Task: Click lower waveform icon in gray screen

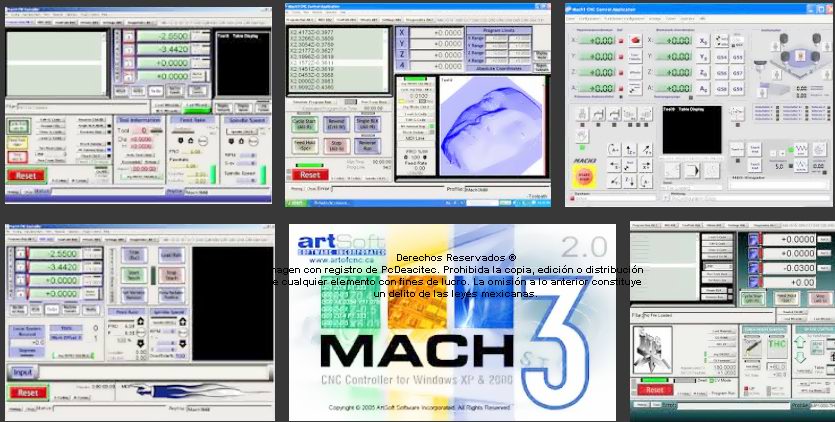Action: pyautogui.click(x=801, y=165)
